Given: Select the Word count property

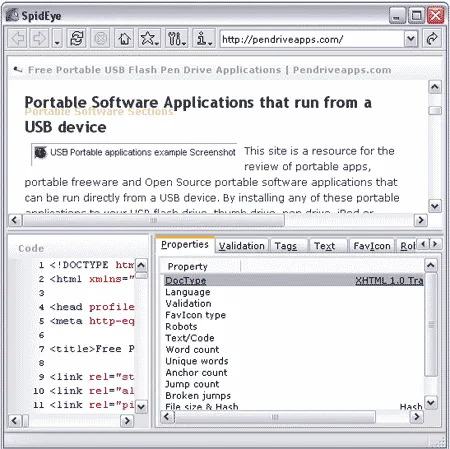Looking at the screenshot, I should (192, 349).
